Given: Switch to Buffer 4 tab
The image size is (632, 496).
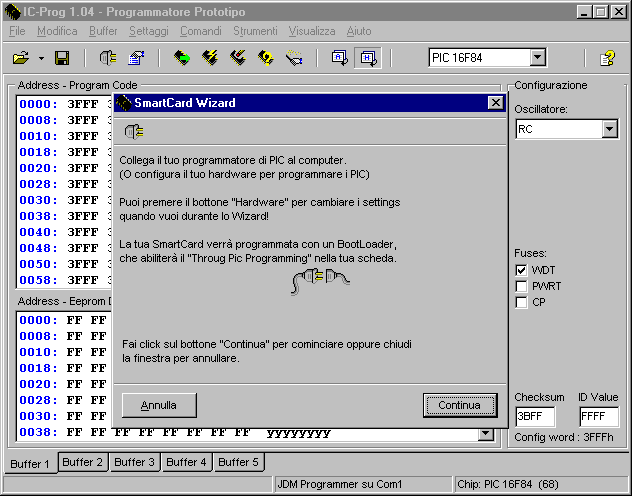Looking at the screenshot, I should coord(186,462).
